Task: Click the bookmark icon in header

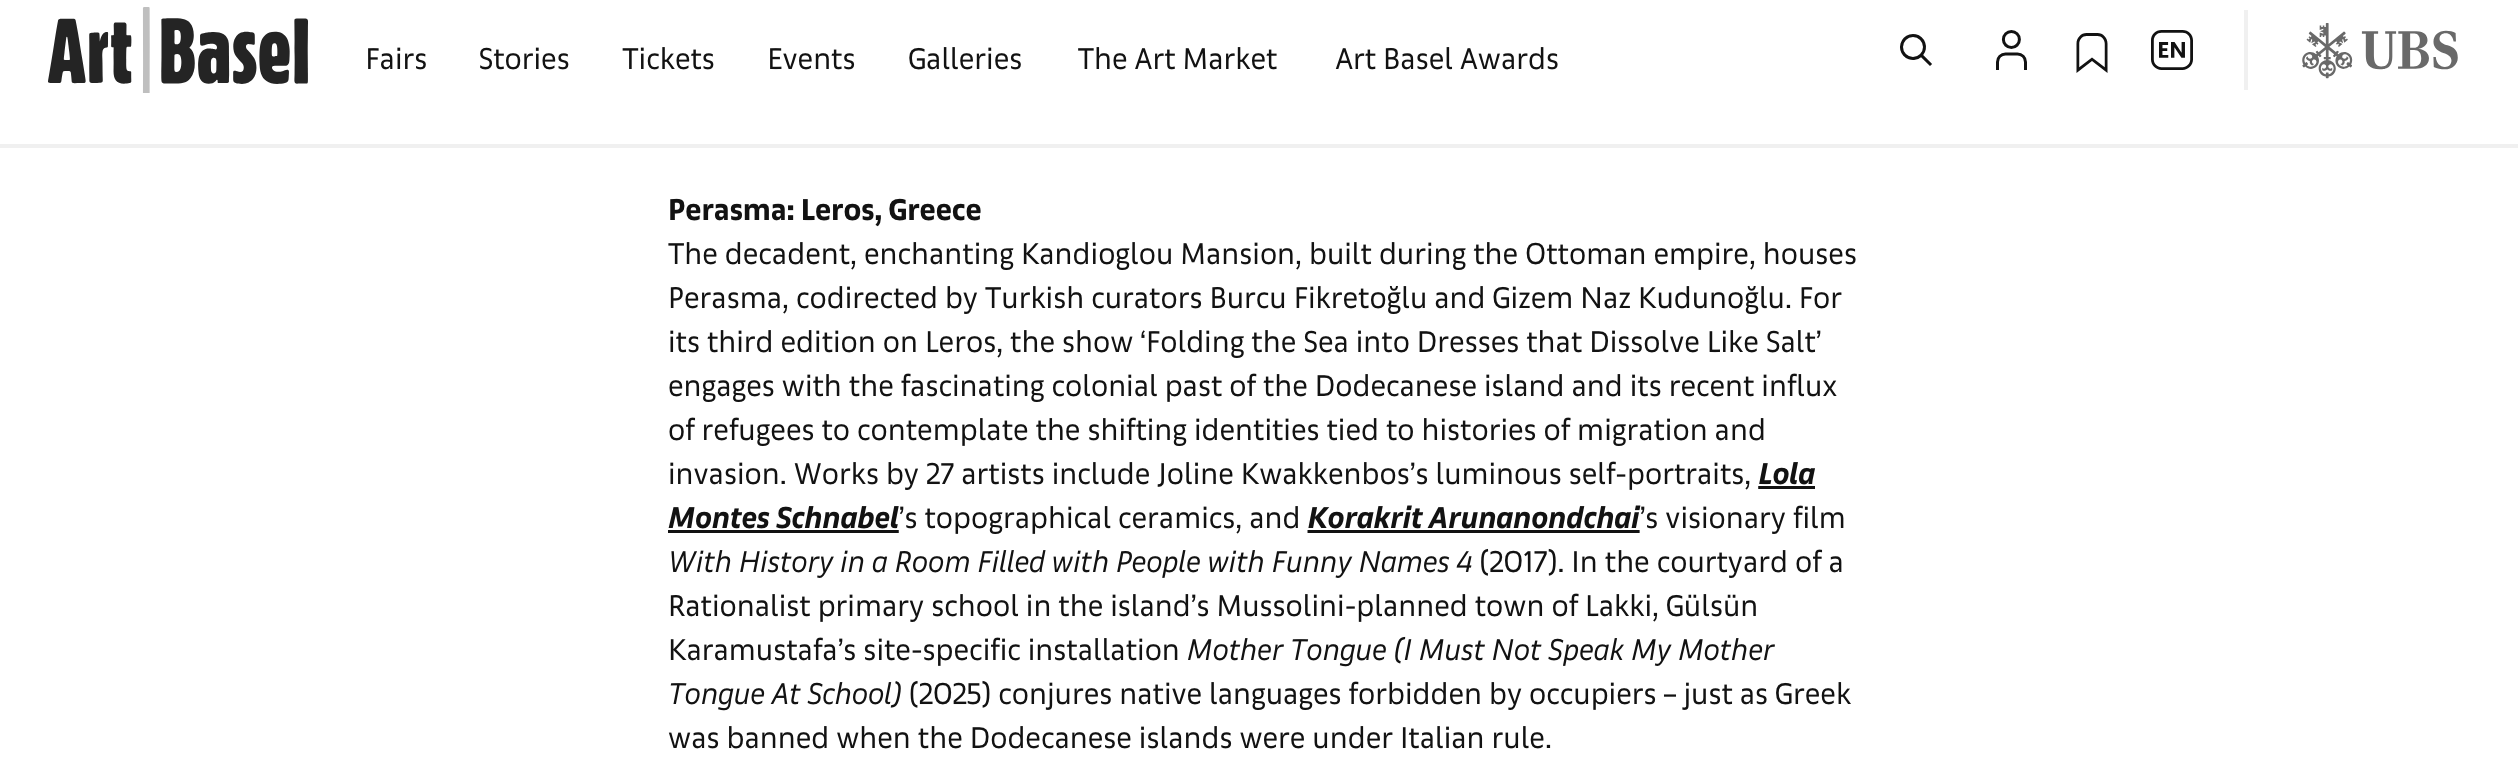Action: tap(2091, 52)
